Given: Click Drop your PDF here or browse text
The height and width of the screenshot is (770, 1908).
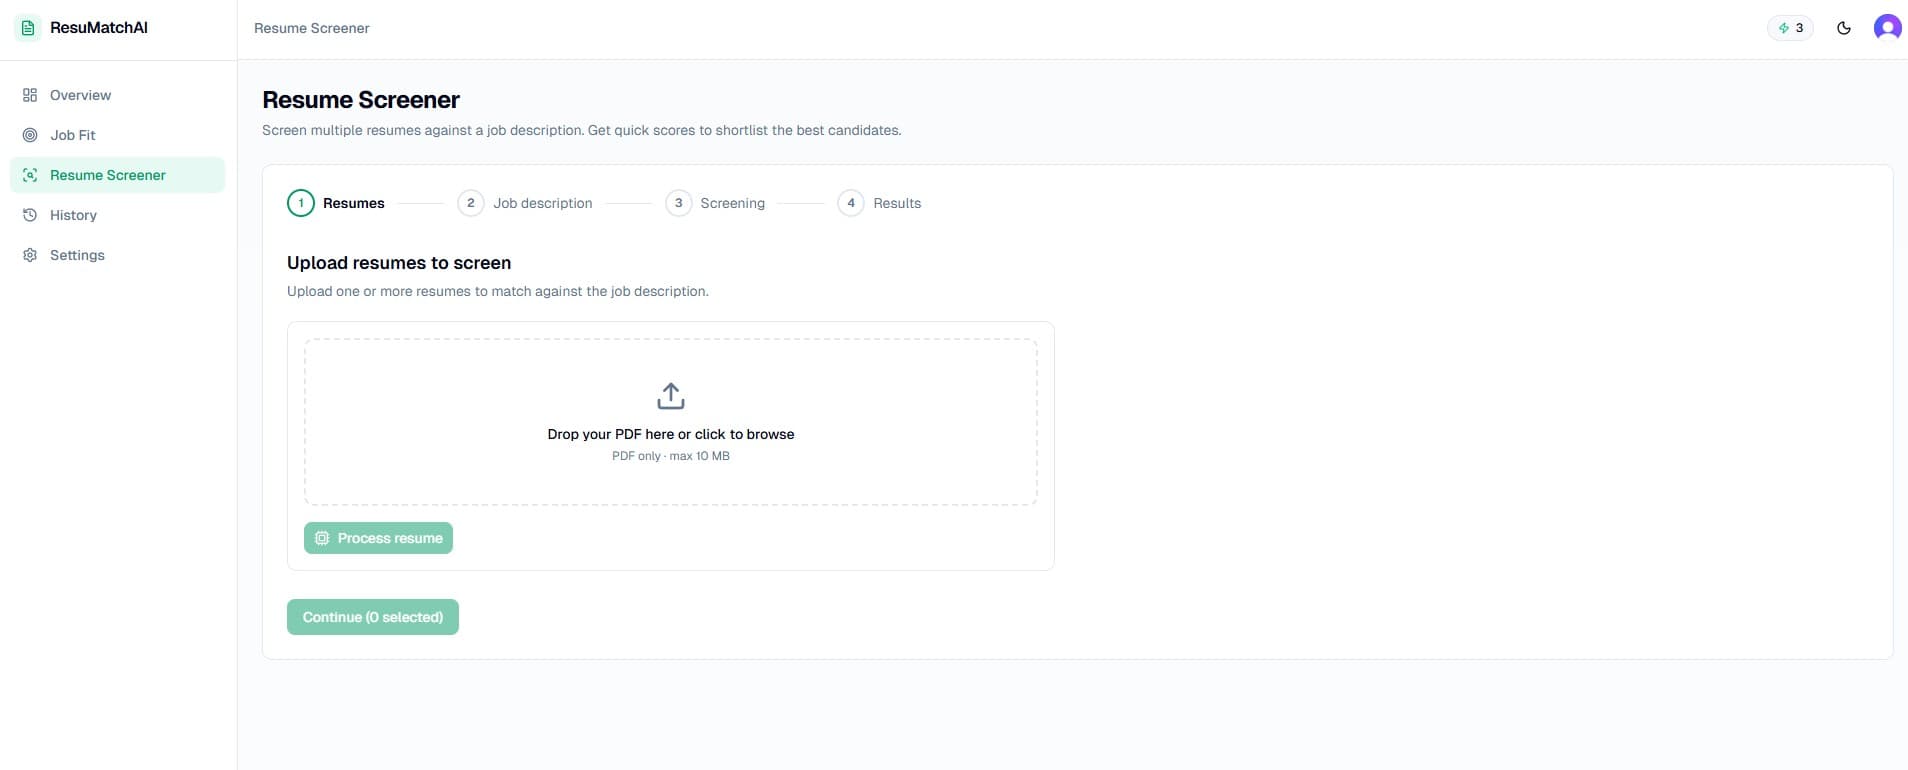Looking at the screenshot, I should coord(671,434).
